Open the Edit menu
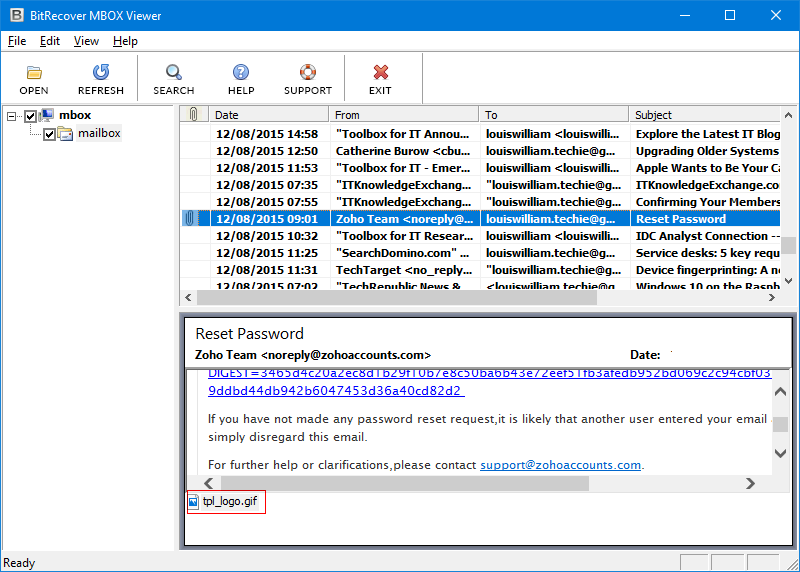 pos(49,41)
